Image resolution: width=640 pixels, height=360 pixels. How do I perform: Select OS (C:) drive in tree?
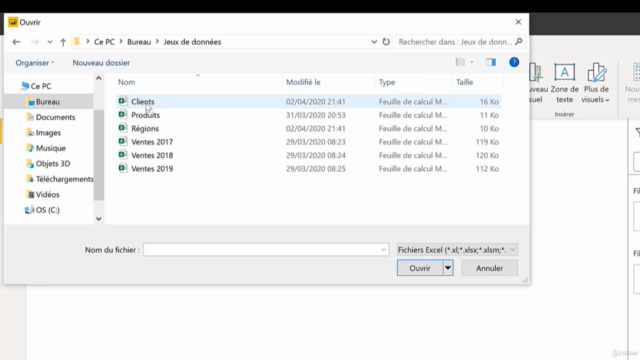[47, 210]
